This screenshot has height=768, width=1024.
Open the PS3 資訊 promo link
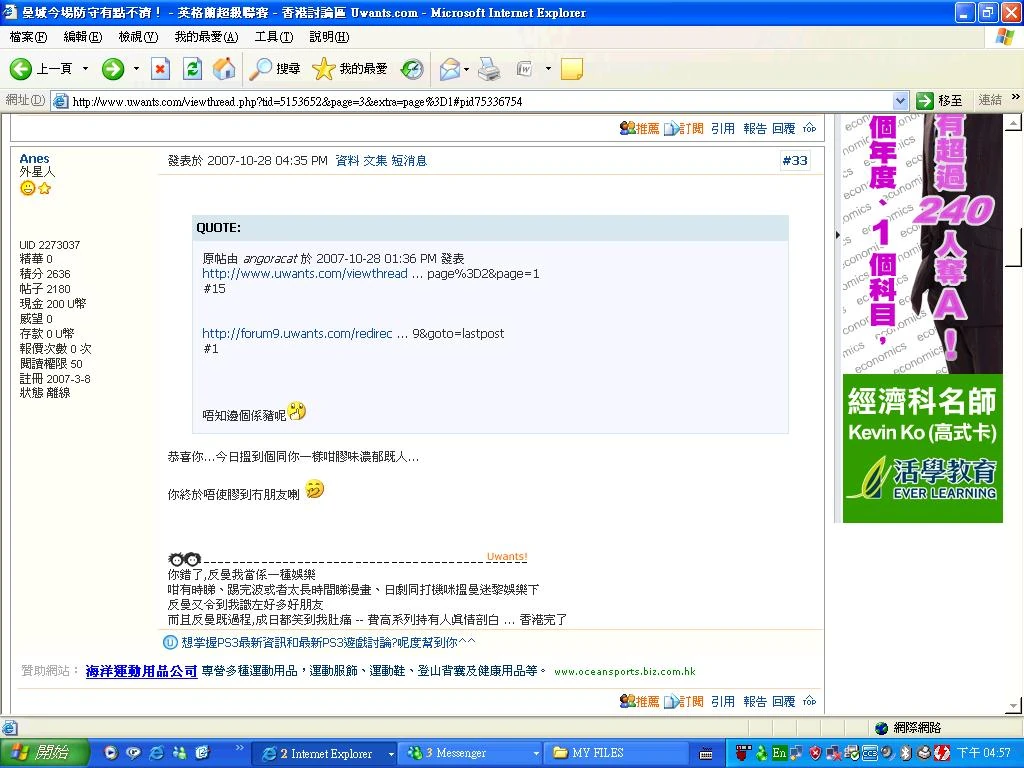pyautogui.click(x=328, y=643)
